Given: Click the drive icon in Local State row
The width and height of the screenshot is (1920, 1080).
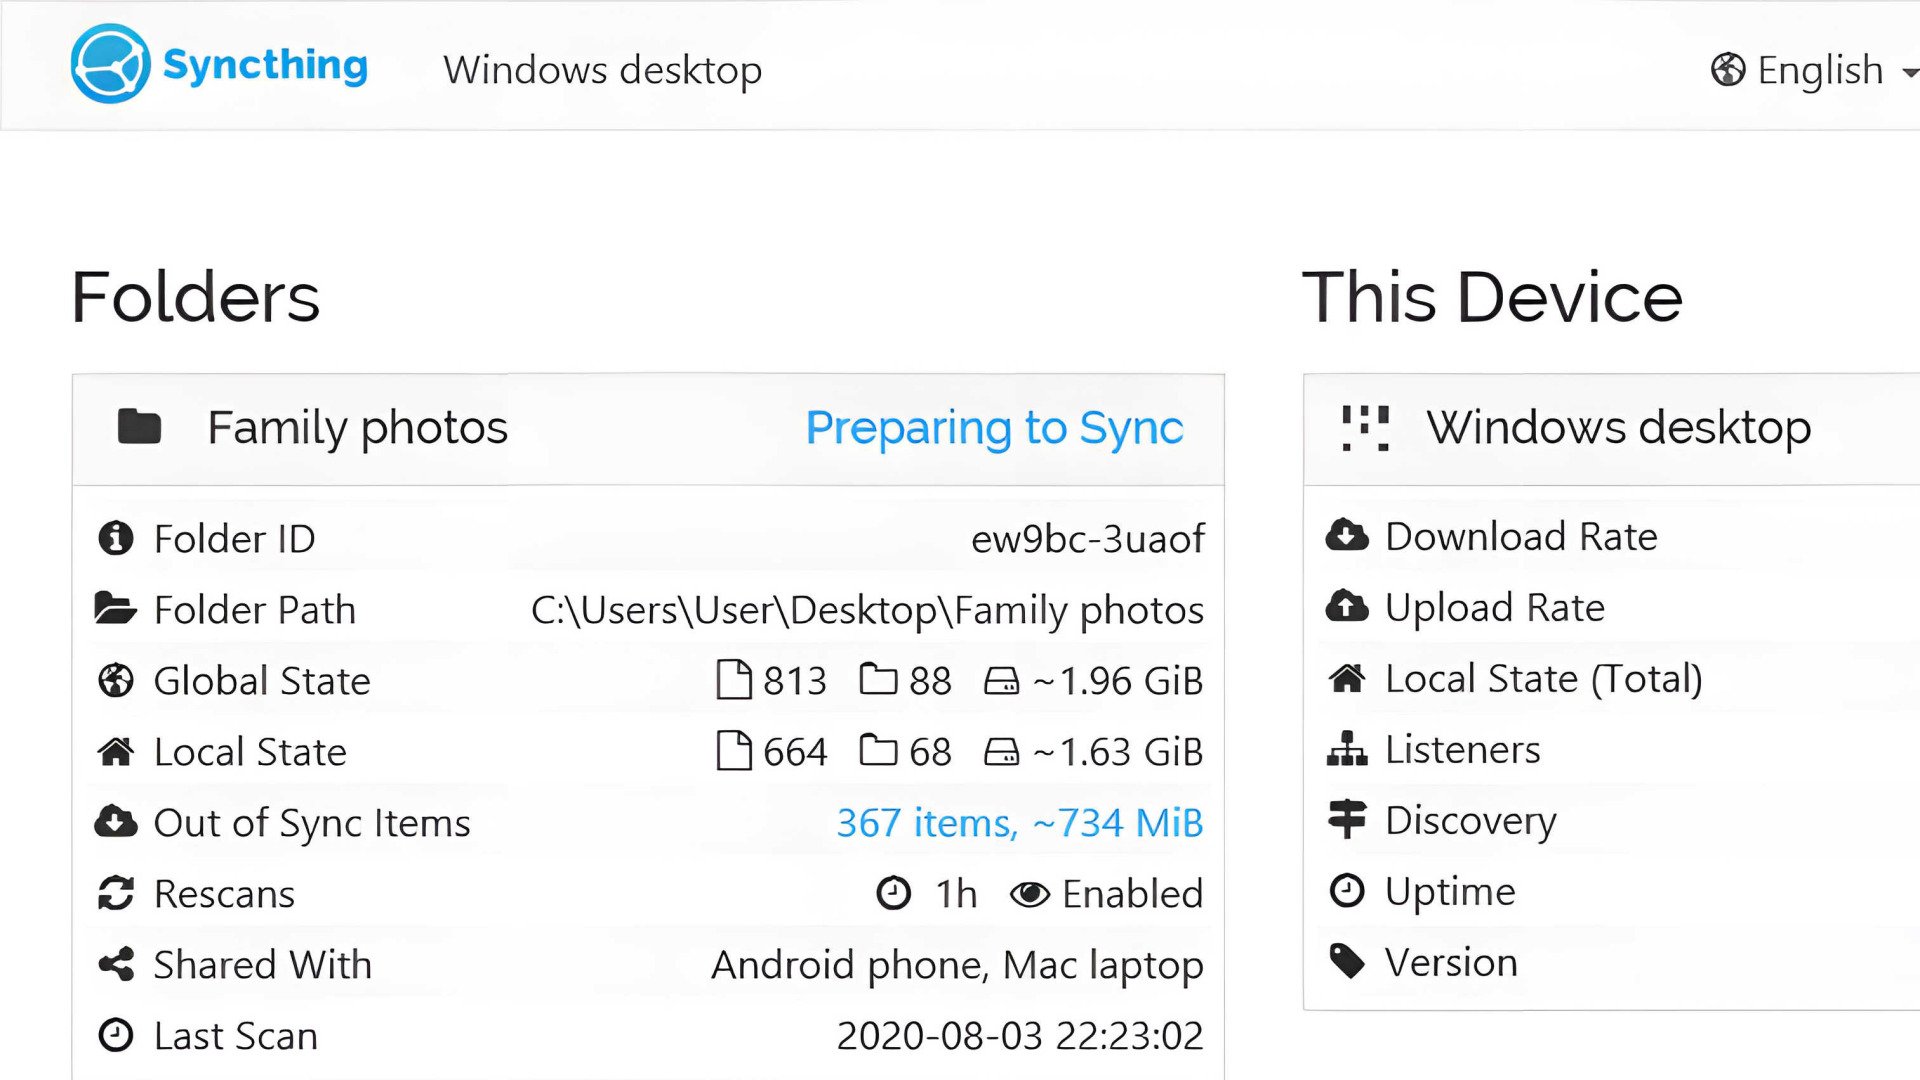Looking at the screenshot, I should [1001, 752].
